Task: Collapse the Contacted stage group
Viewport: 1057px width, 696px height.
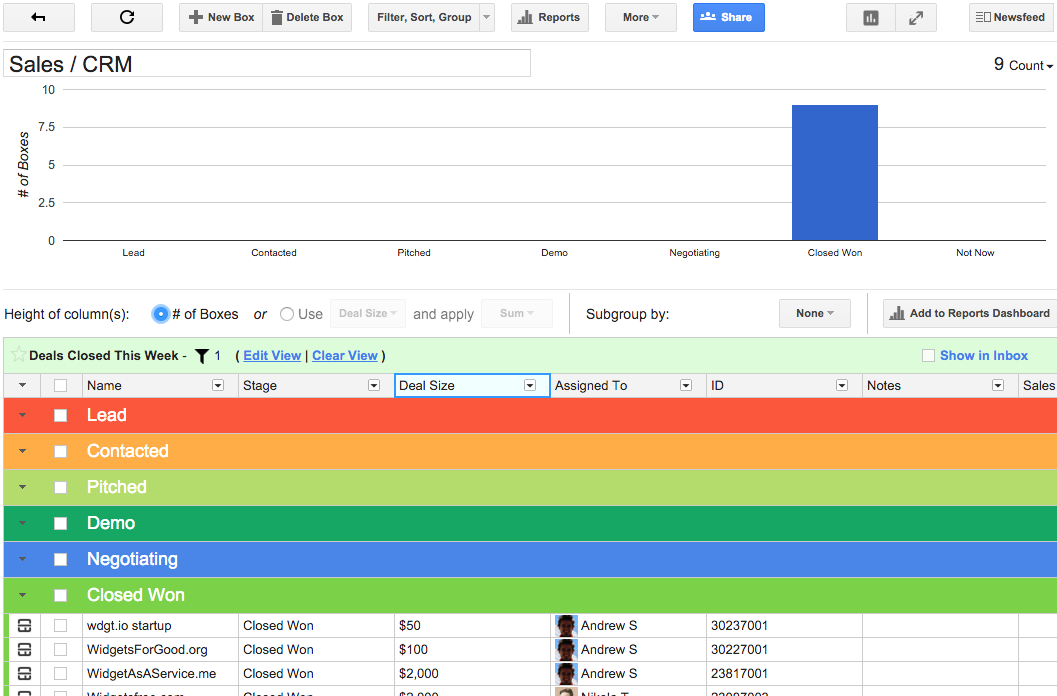Action: (22, 451)
